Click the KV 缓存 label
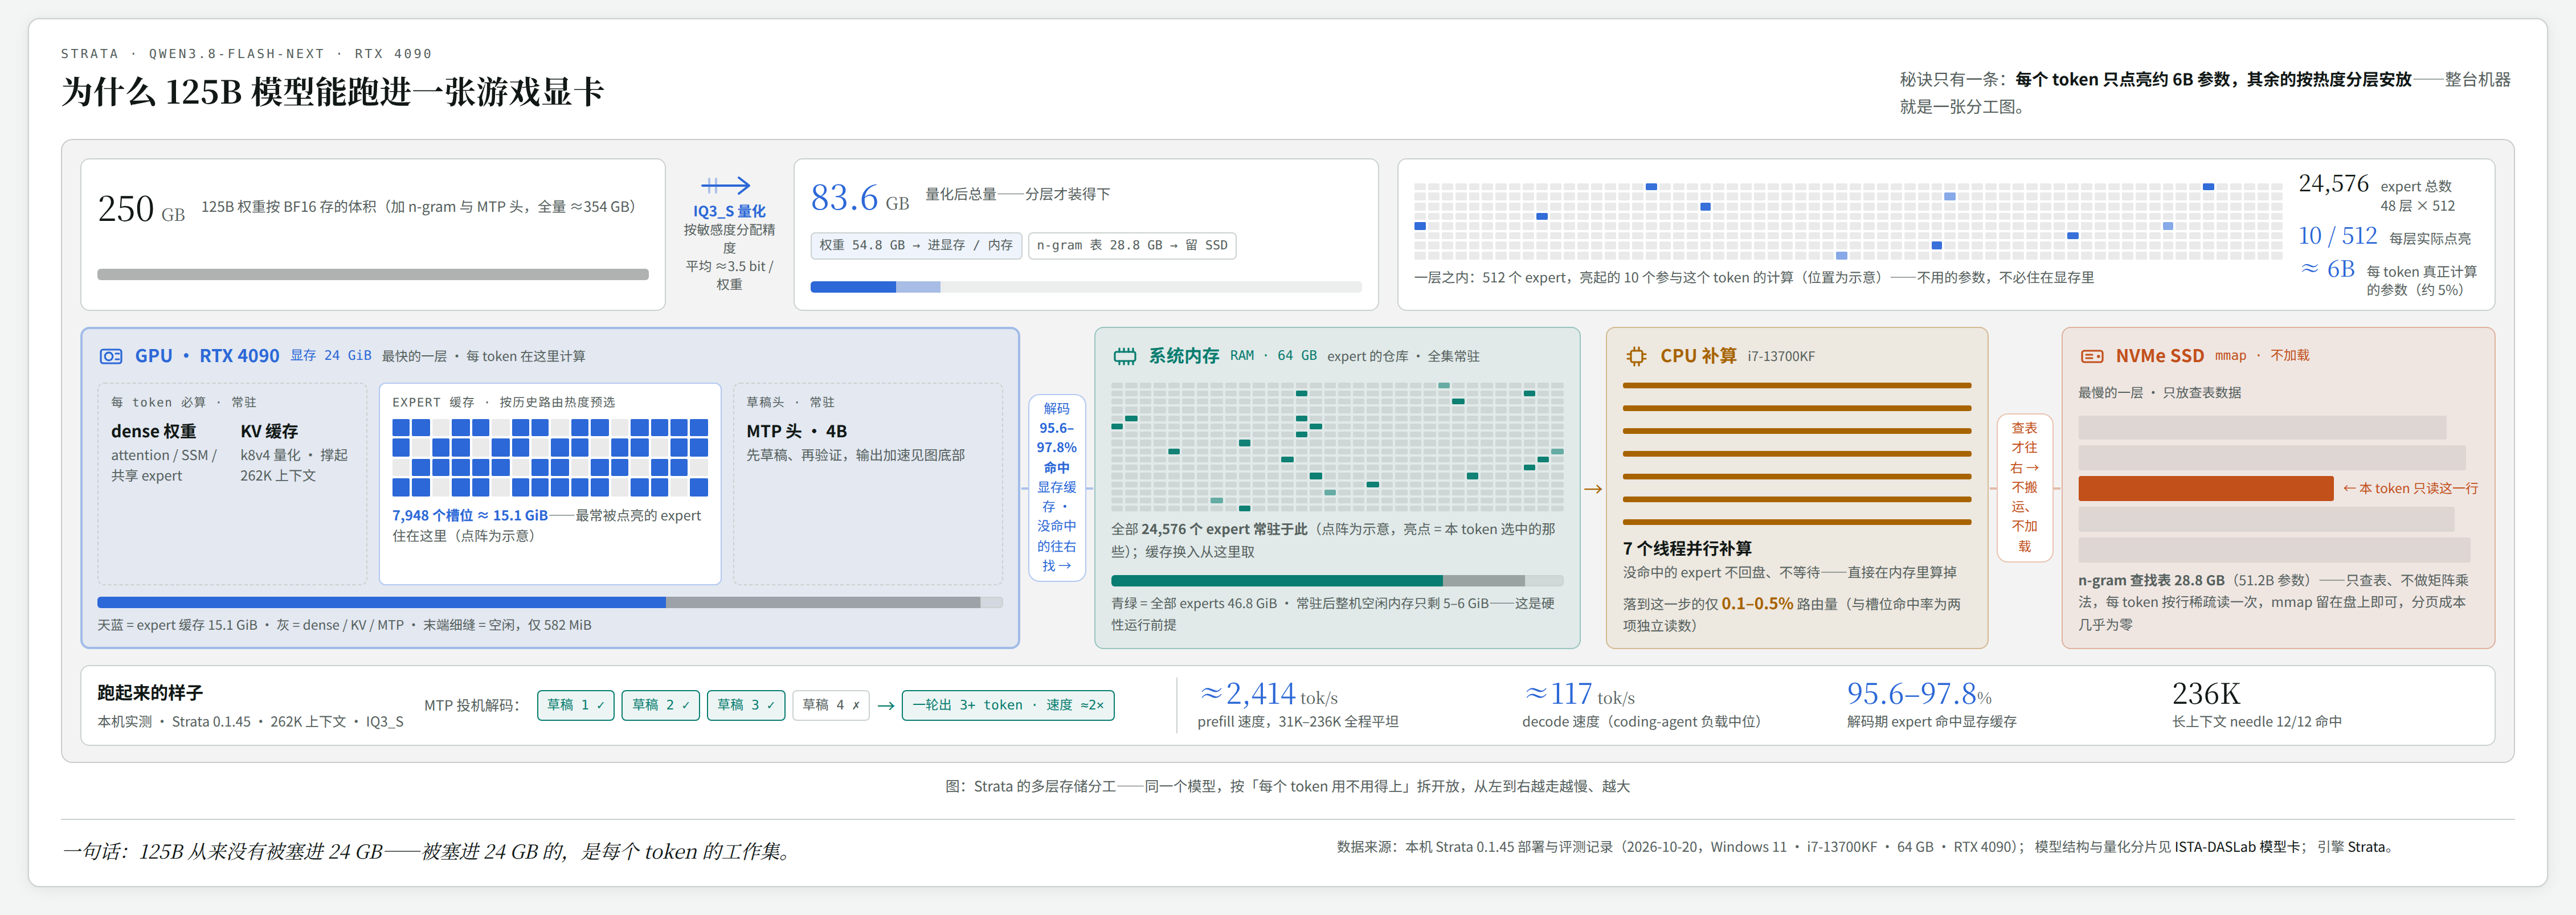The height and width of the screenshot is (915, 2576). click(x=269, y=431)
